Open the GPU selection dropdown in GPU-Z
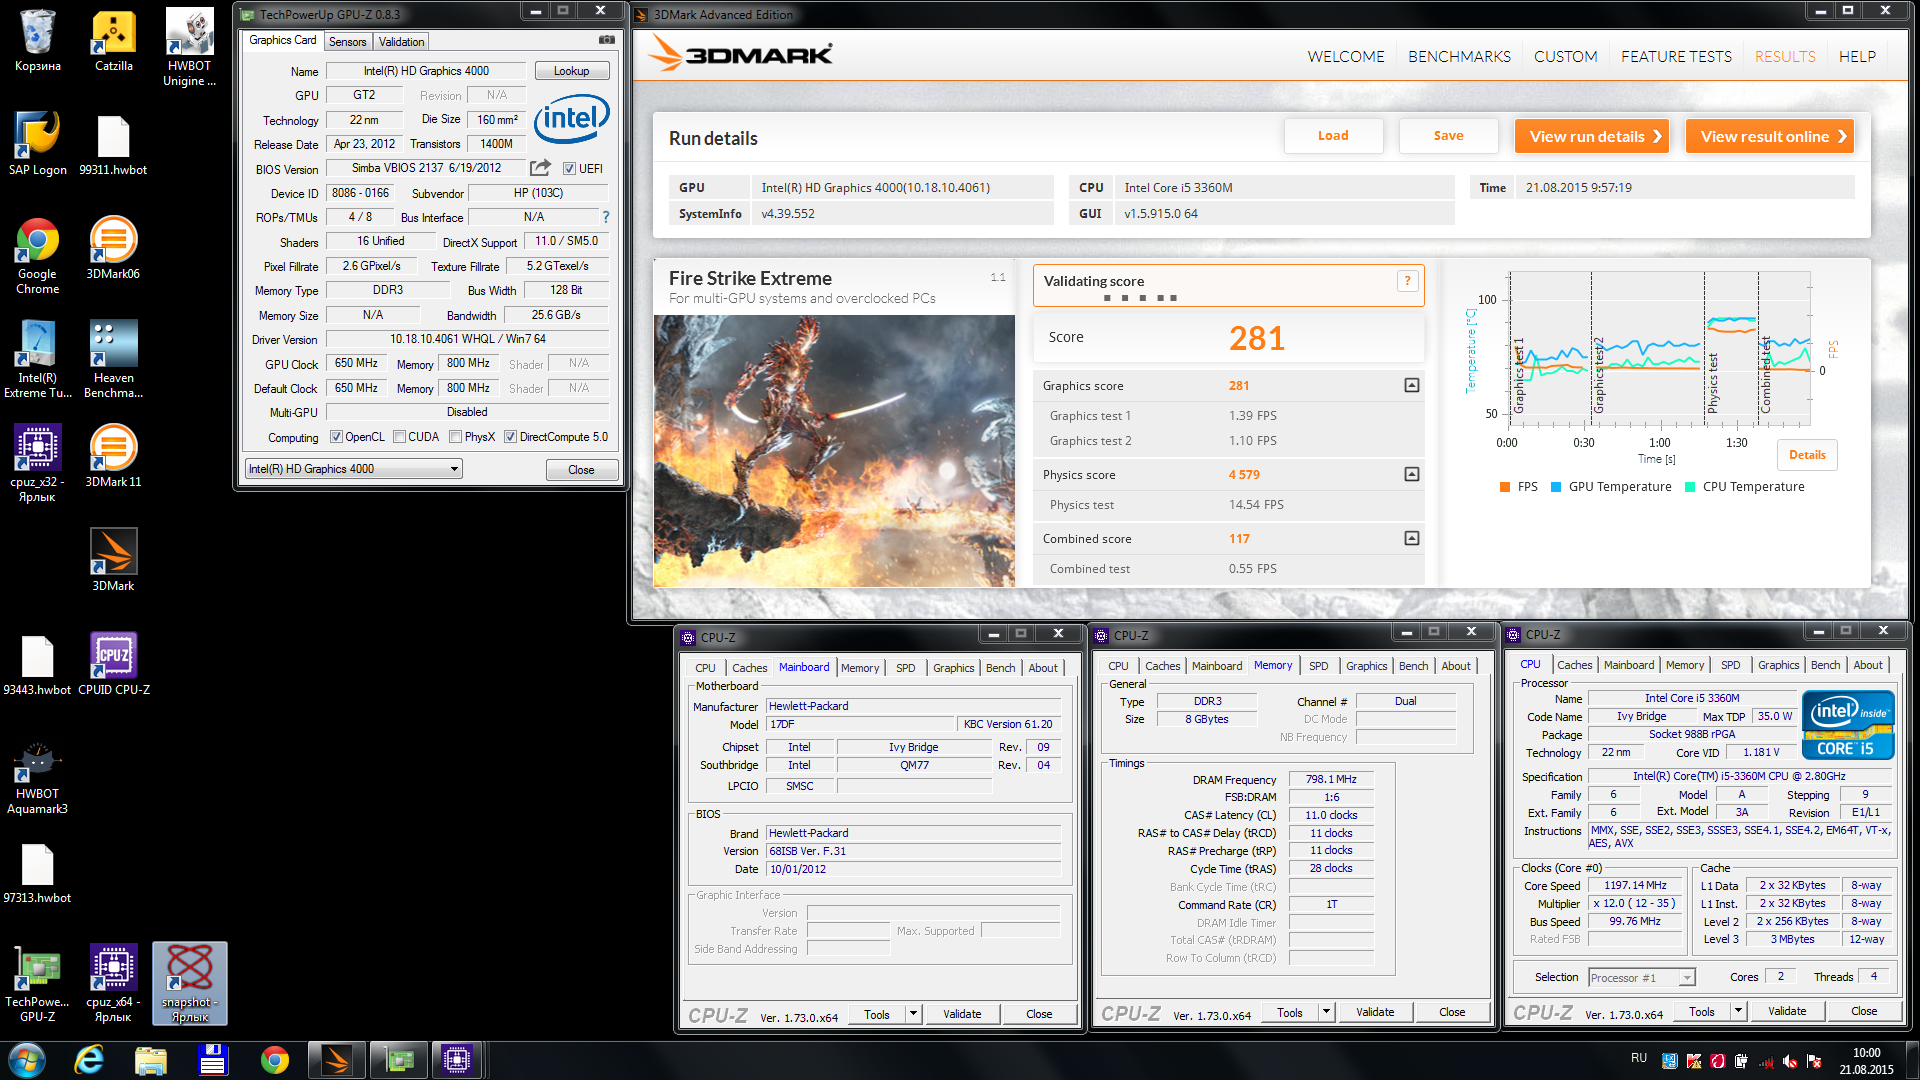The height and width of the screenshot is (1080, 1920). point(353,469)
